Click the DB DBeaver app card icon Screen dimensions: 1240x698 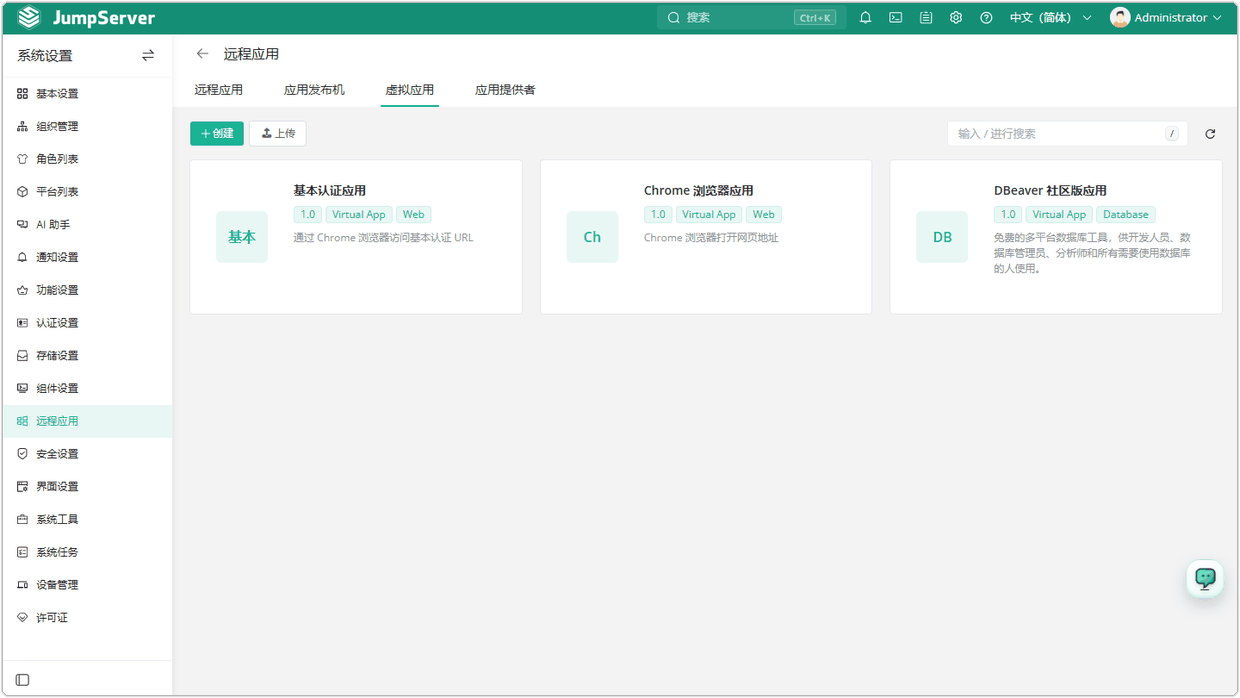[x=942, y=237]
